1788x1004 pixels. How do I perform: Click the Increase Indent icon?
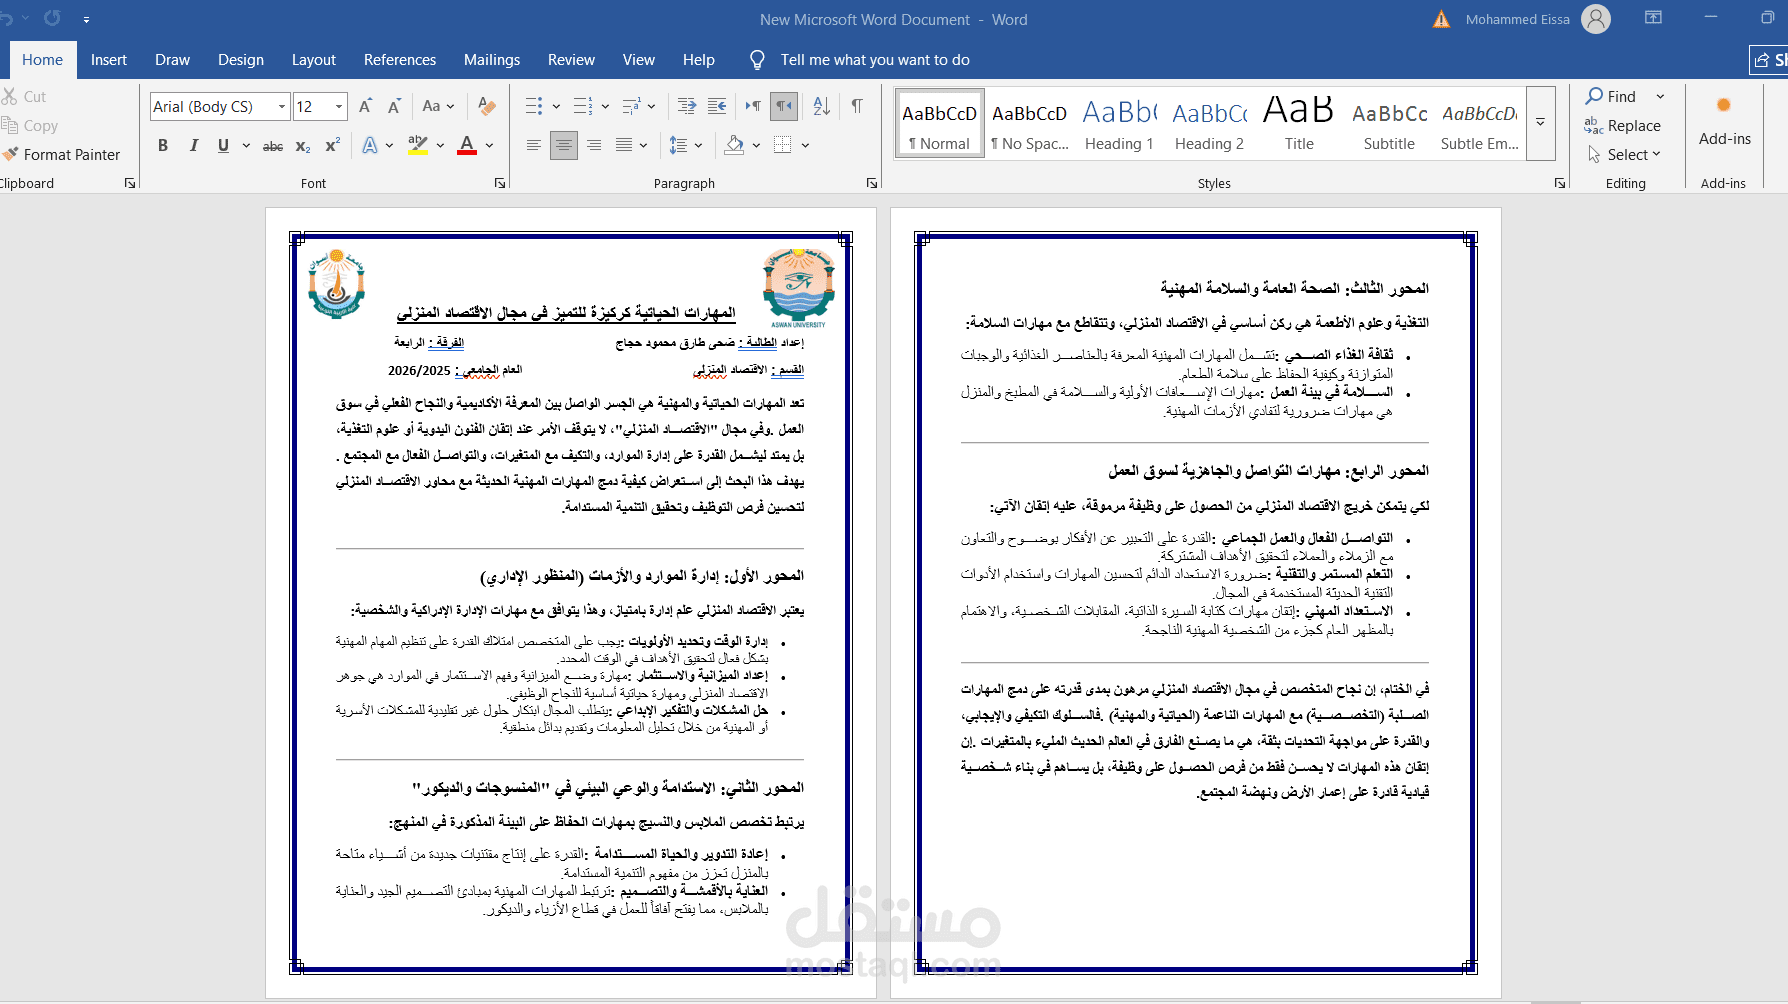tap(717, 106)
